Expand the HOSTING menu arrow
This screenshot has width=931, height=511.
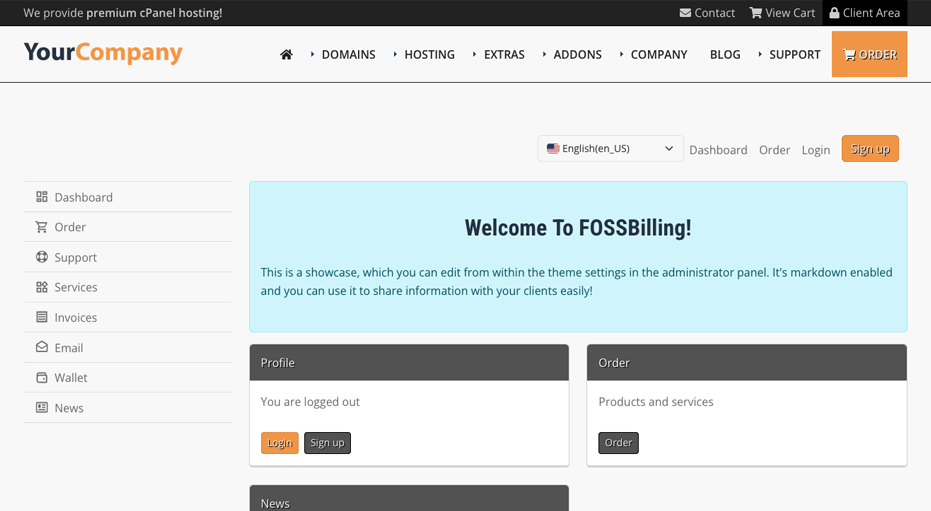point(395,55)
